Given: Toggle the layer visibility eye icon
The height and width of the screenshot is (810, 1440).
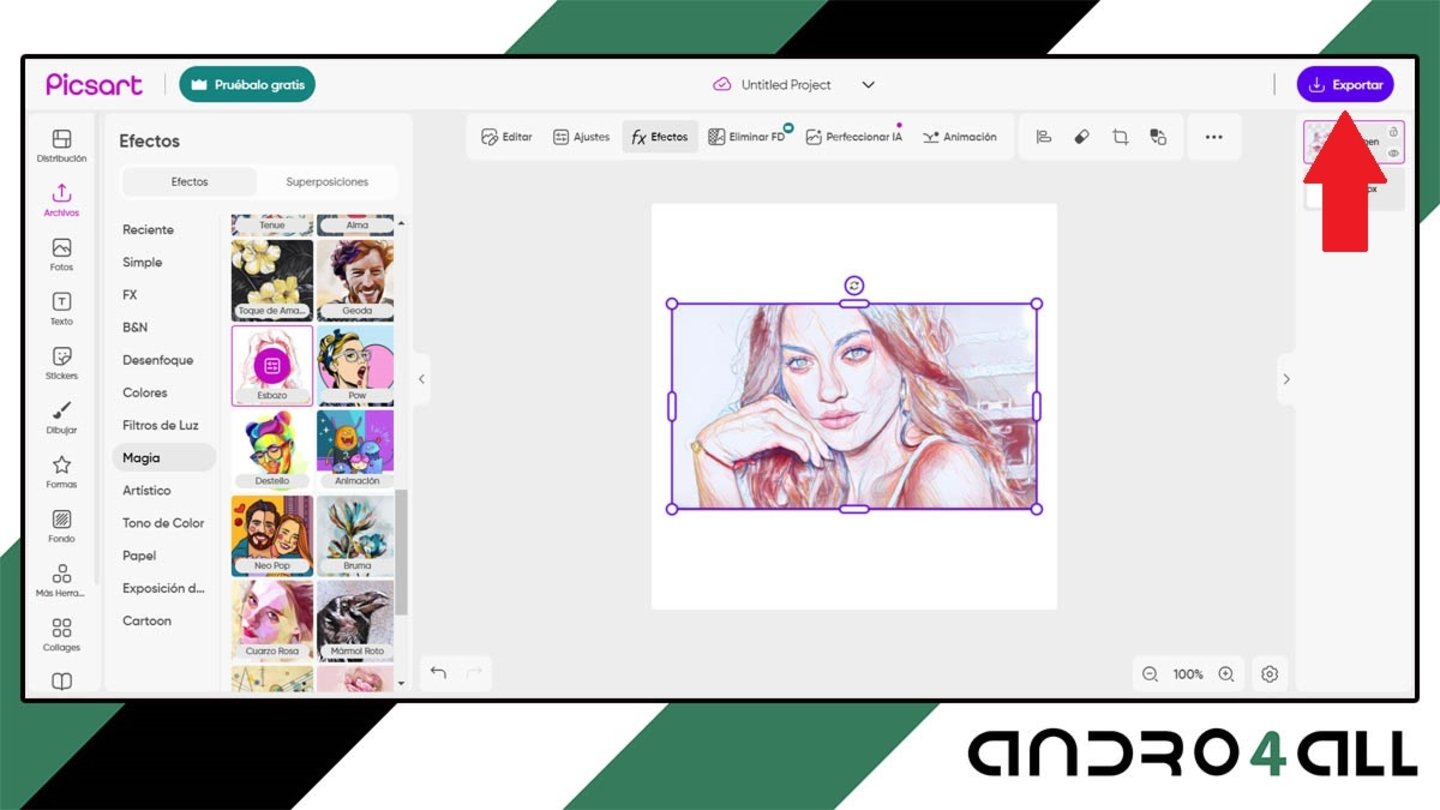Looking at the screenshot, I should 1394,153.
